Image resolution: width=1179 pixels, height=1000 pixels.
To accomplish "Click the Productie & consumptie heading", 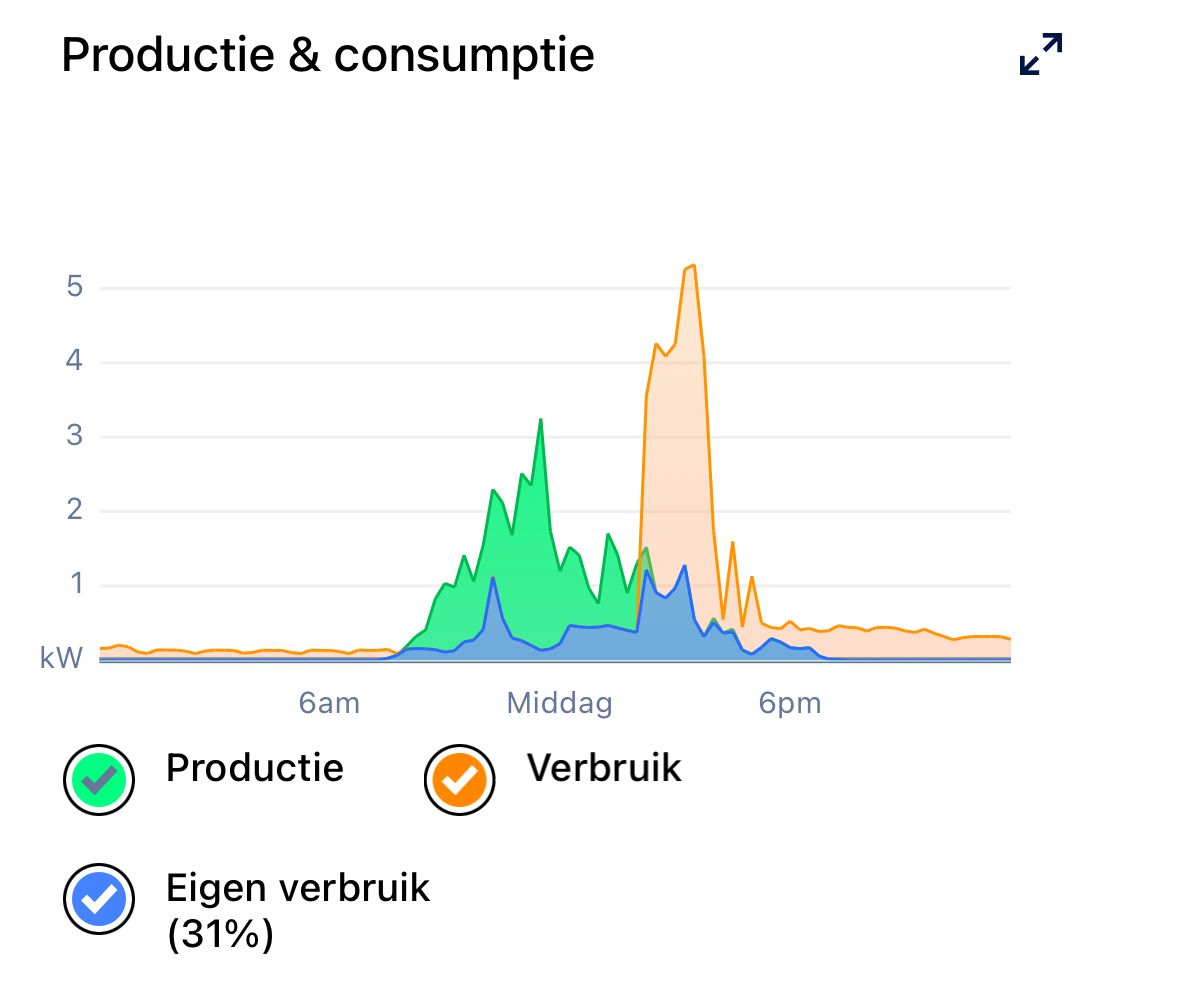I will tap(328, 55).
